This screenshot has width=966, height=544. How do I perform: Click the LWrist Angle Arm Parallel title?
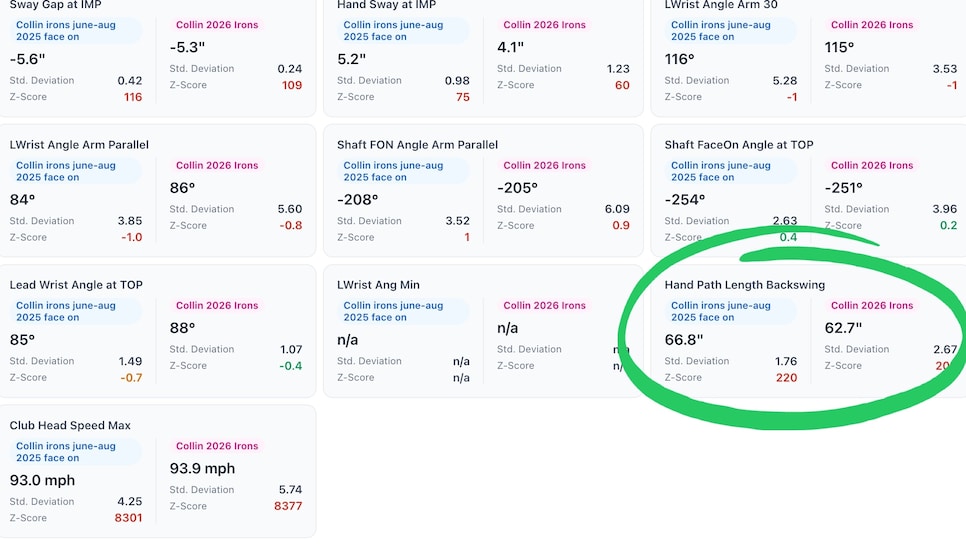[x=79, y=145]
